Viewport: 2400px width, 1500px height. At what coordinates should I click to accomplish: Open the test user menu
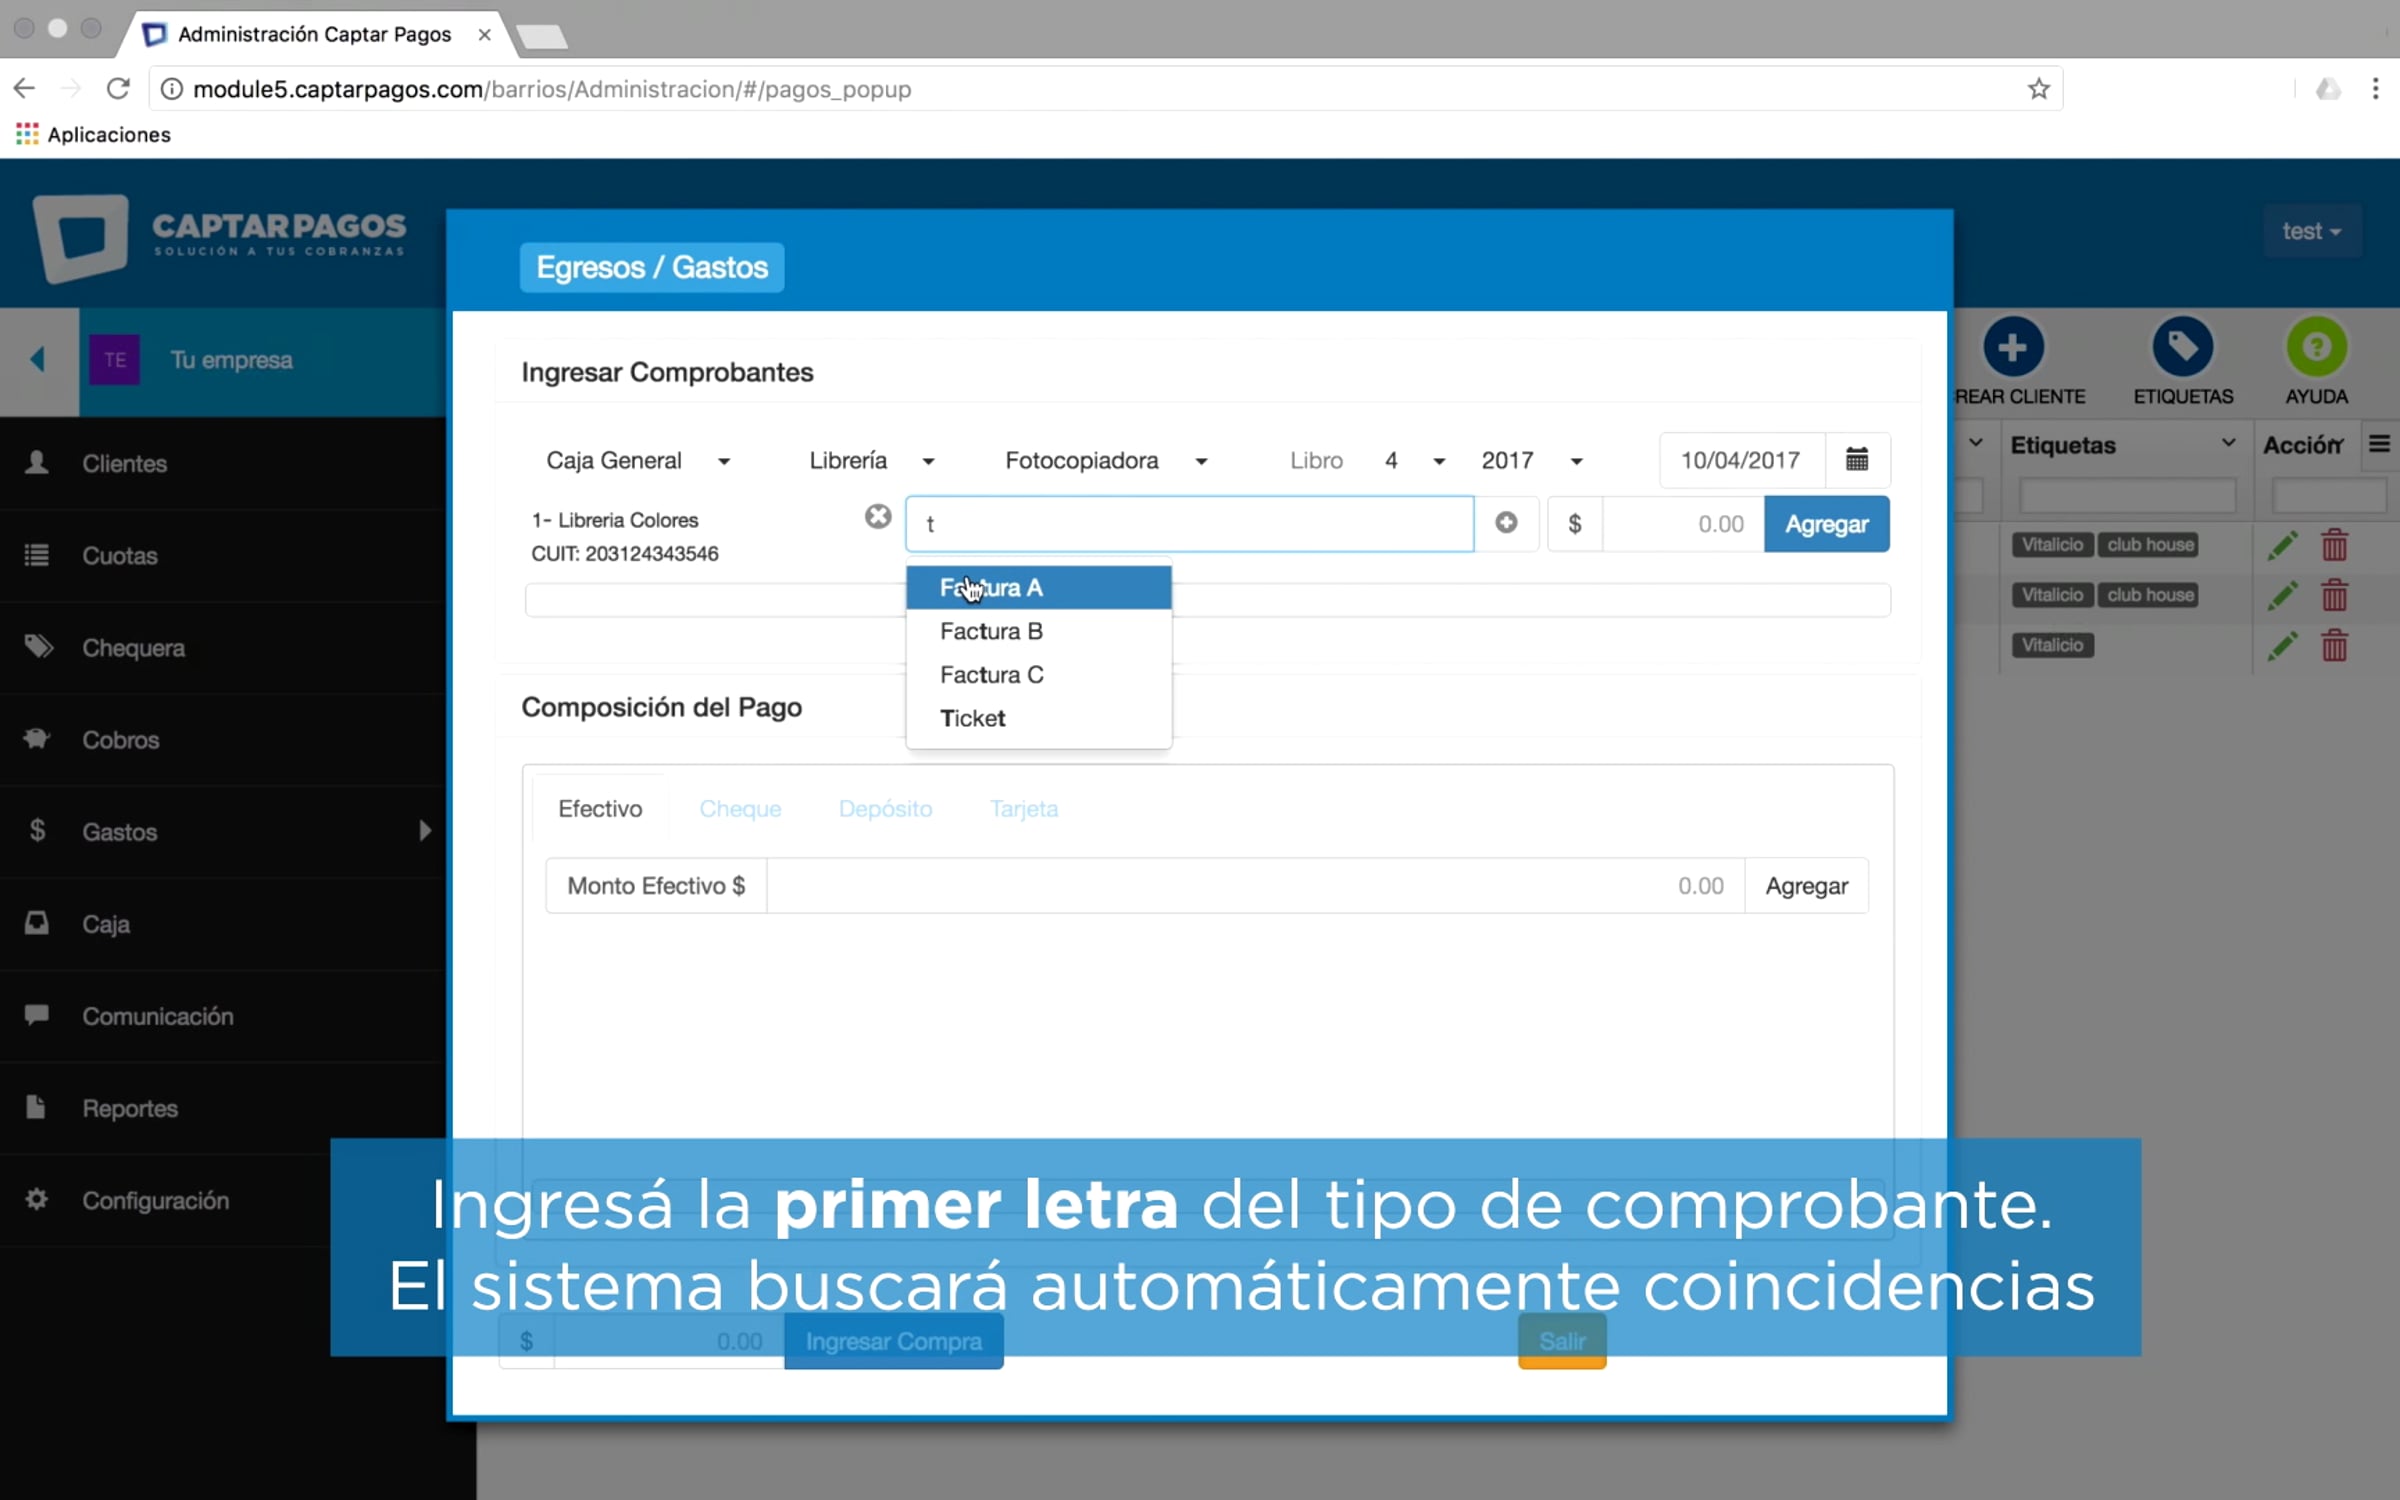click(x=2311, y=232)
